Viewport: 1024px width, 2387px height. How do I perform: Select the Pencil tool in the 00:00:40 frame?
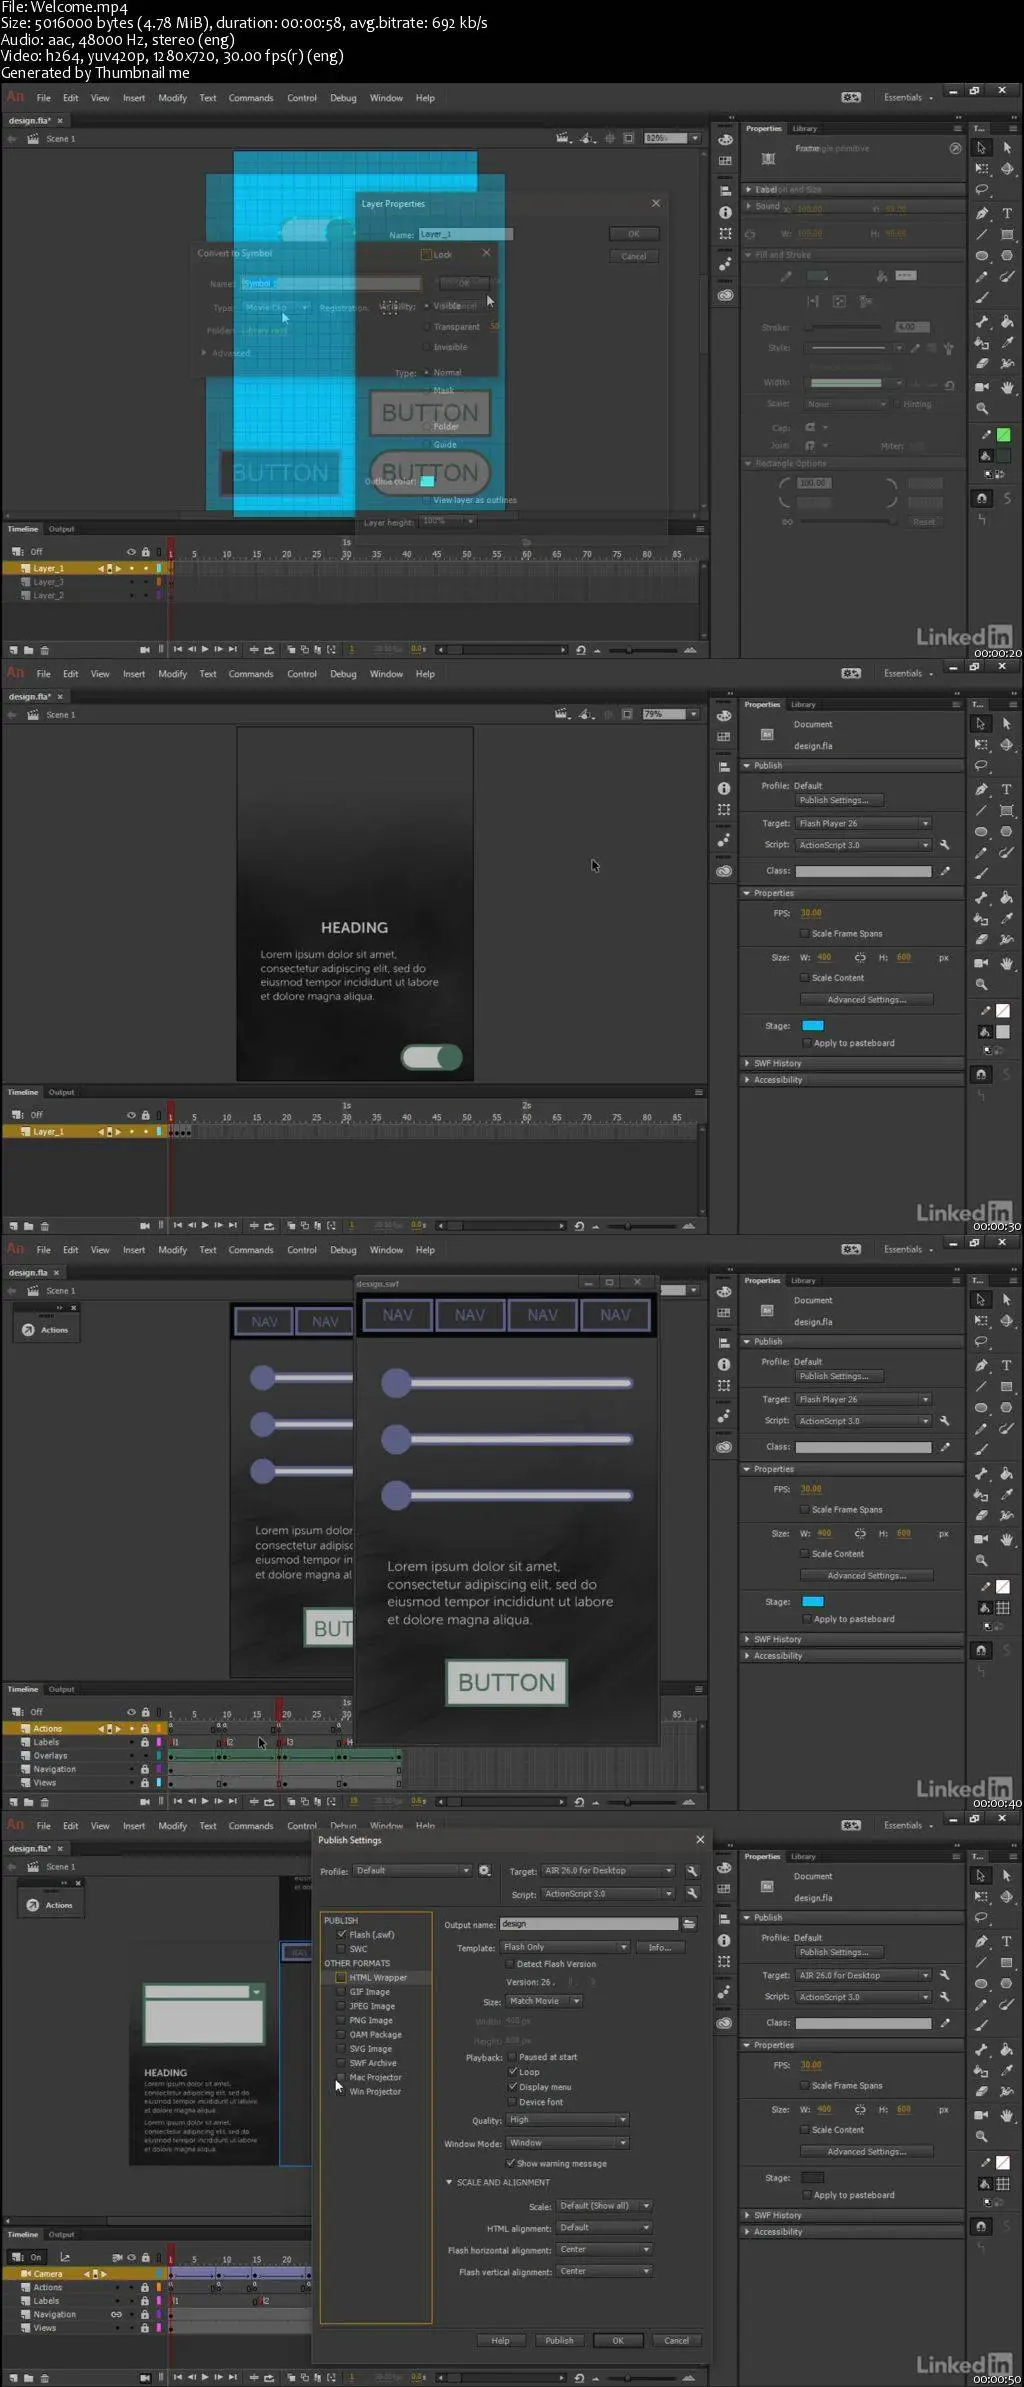tap(982, 1430)
